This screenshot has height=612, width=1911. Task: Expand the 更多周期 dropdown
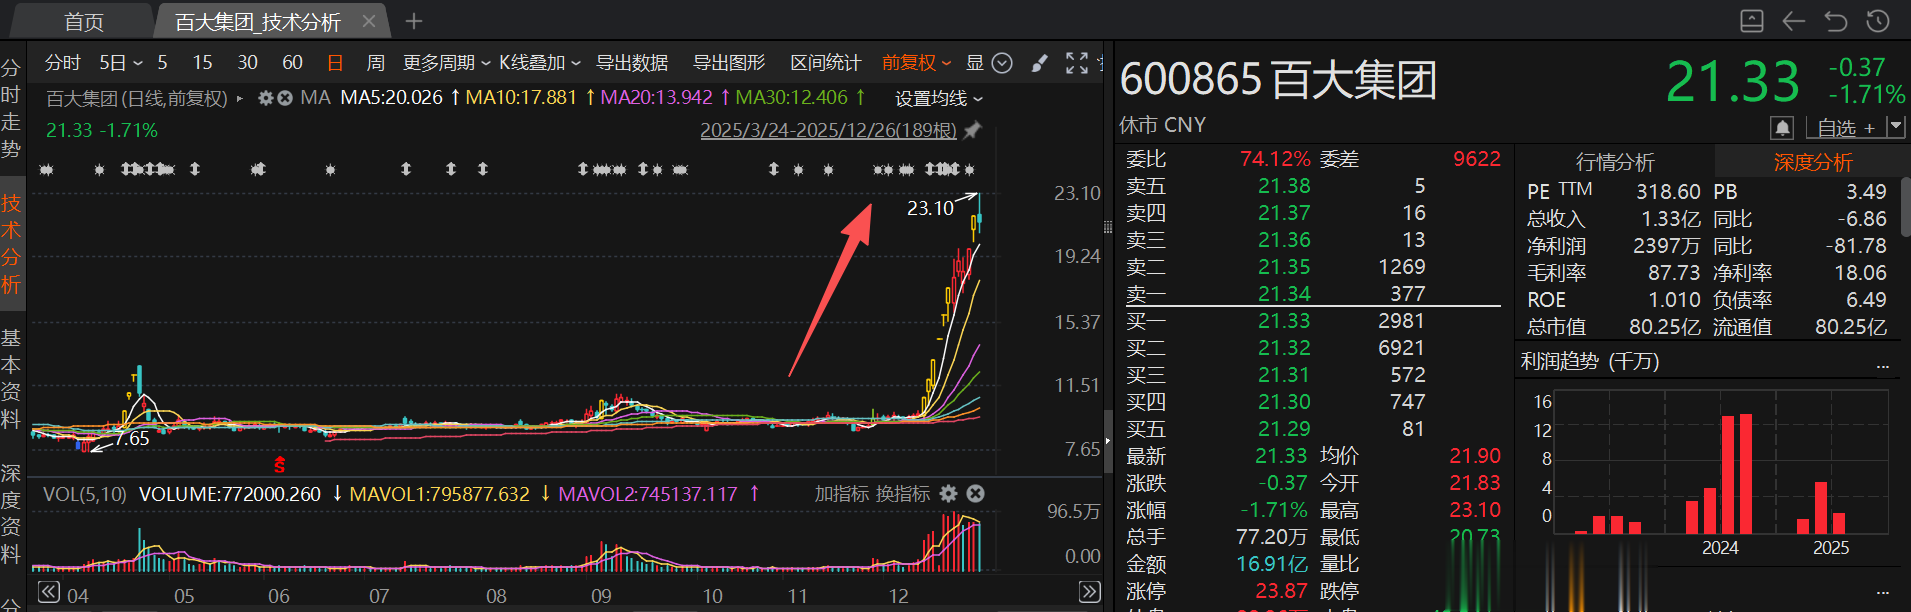click(x=447, y=63)
